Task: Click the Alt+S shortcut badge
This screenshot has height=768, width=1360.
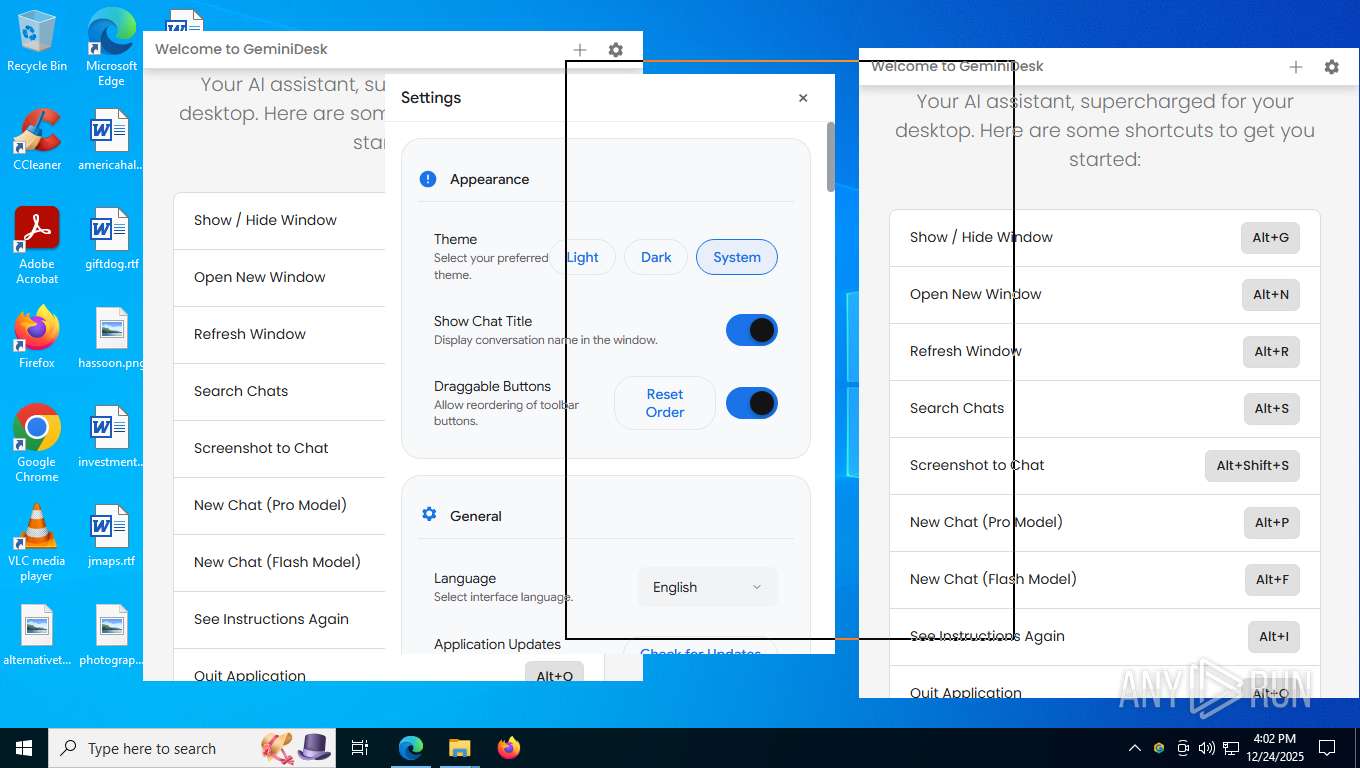Action: [x=1271, y=409]
